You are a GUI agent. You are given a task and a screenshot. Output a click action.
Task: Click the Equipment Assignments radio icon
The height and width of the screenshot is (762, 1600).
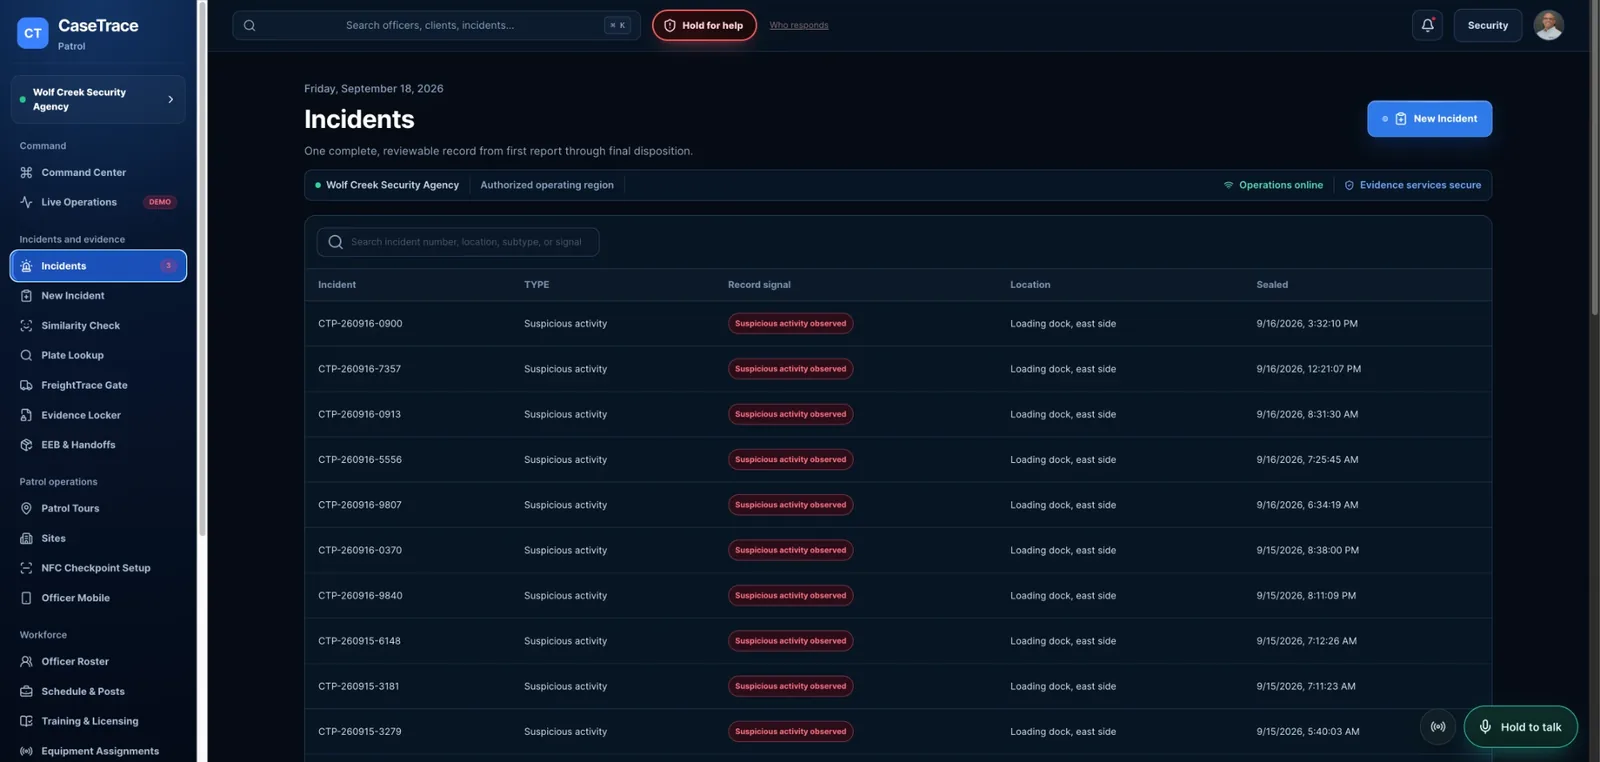pos(26,751)
